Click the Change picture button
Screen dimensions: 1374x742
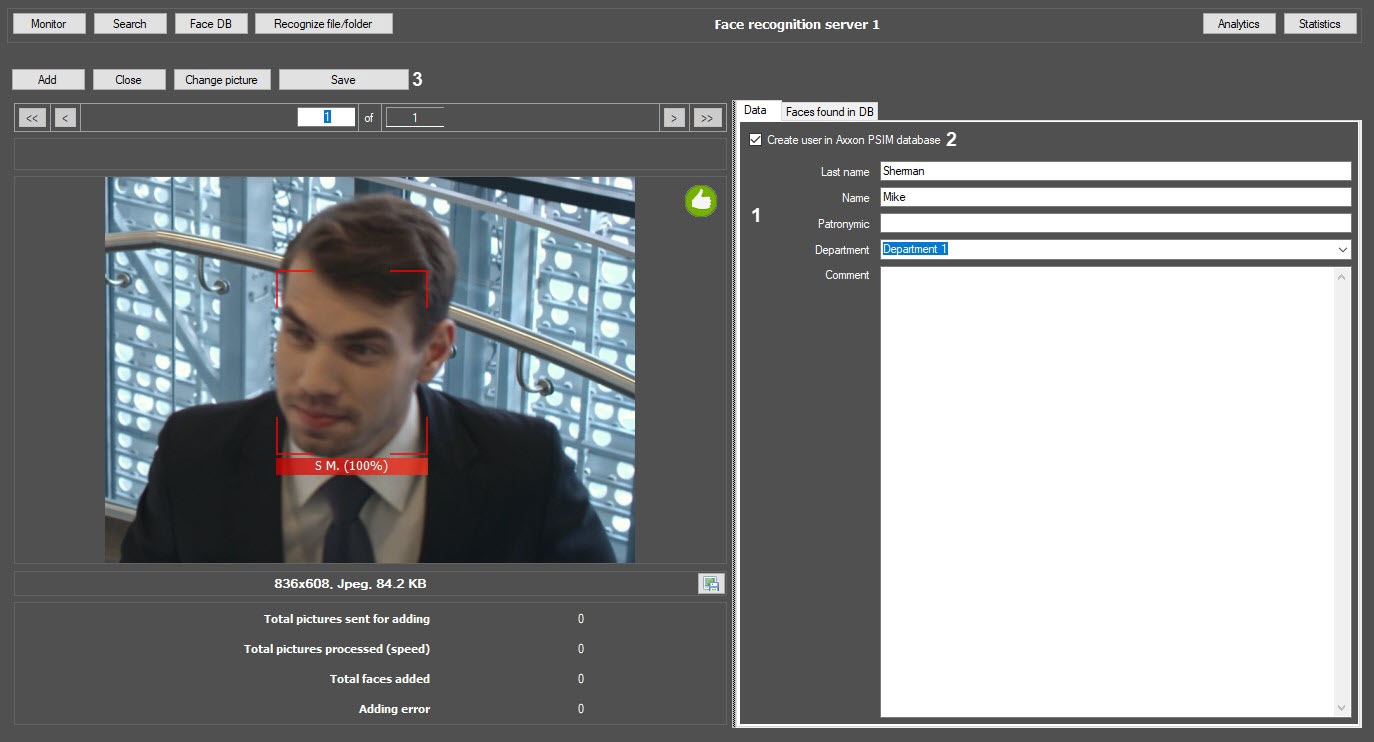click(x=221, y=80)
